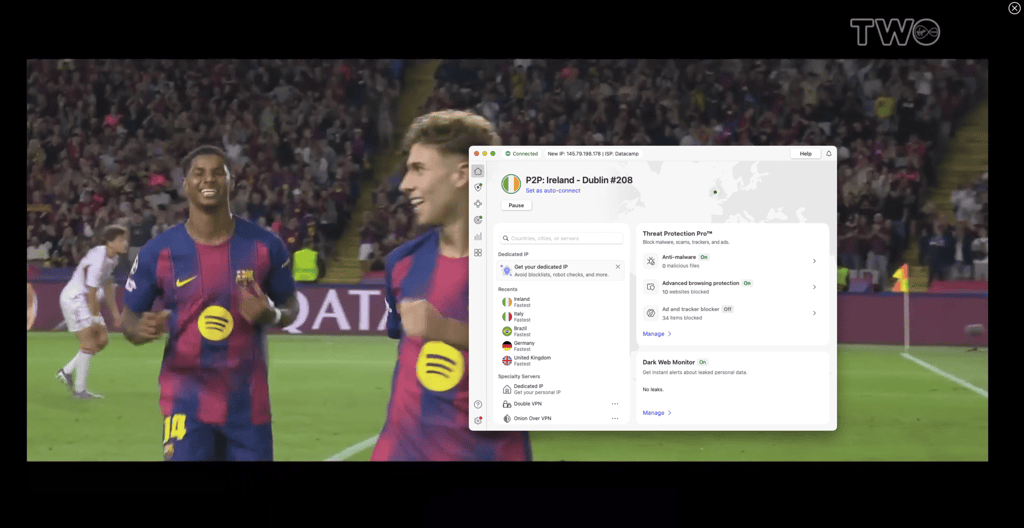Click the magnifier icon in search field
The image size is (1024, 528).
coord(506,239)
